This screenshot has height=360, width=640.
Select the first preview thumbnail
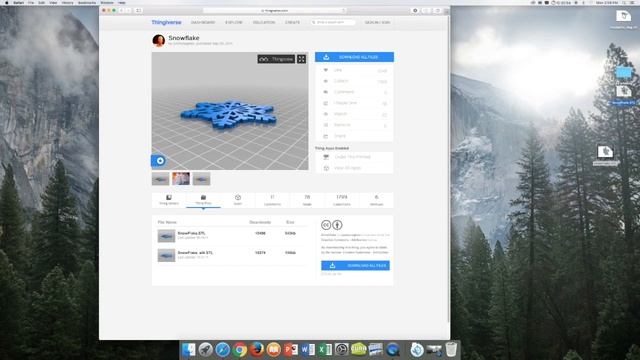(x=160, y=179)
